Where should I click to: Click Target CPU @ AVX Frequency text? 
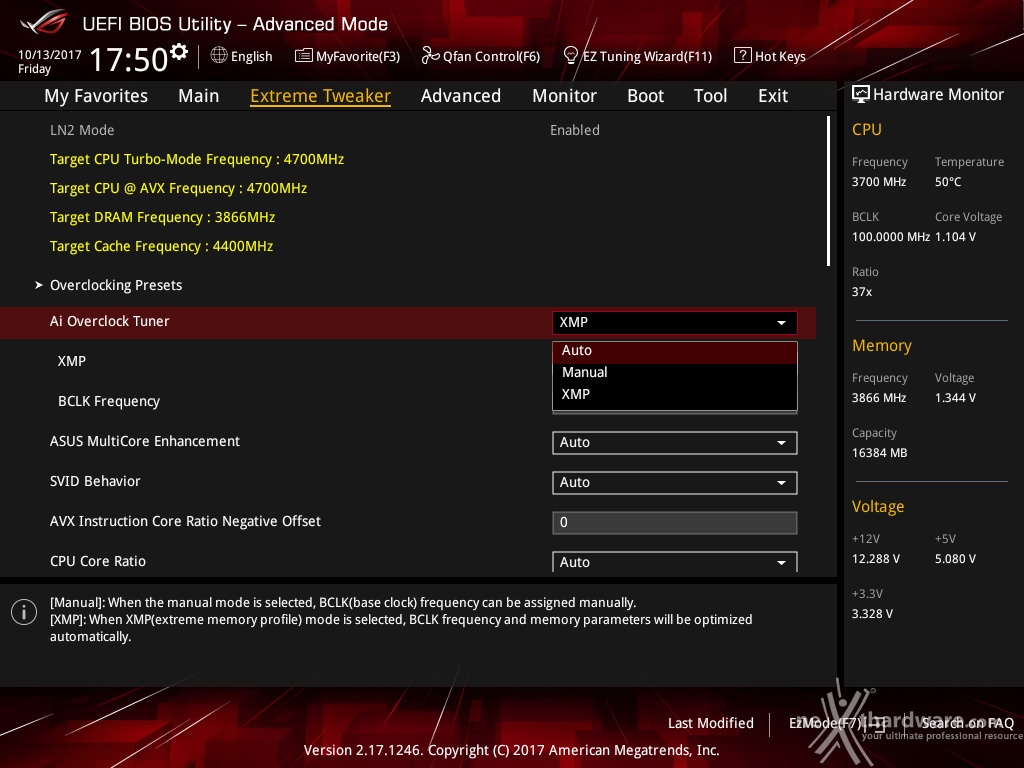(178, 188)
